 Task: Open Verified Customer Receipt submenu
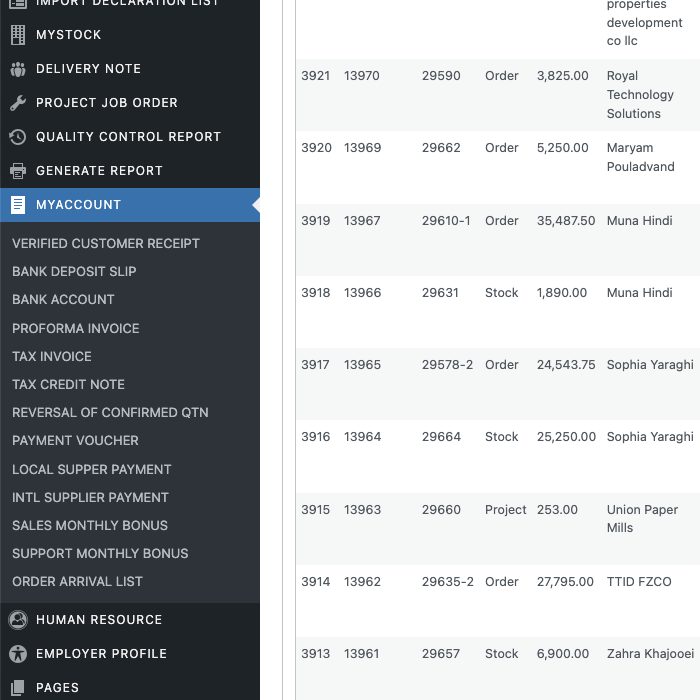pyautogui.click(x=106, y=243)
